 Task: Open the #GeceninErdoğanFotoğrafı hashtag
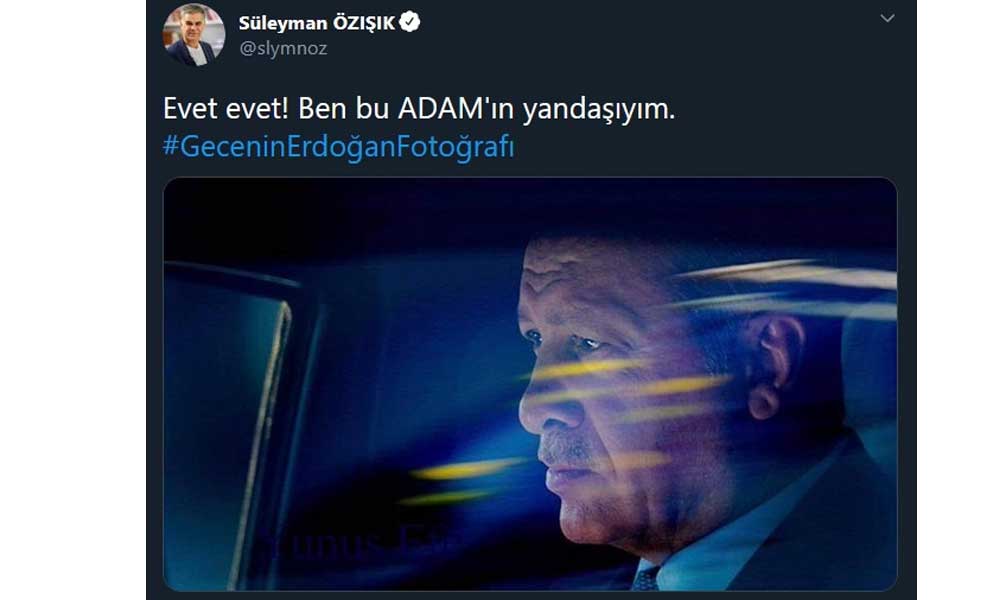[339, 147]
